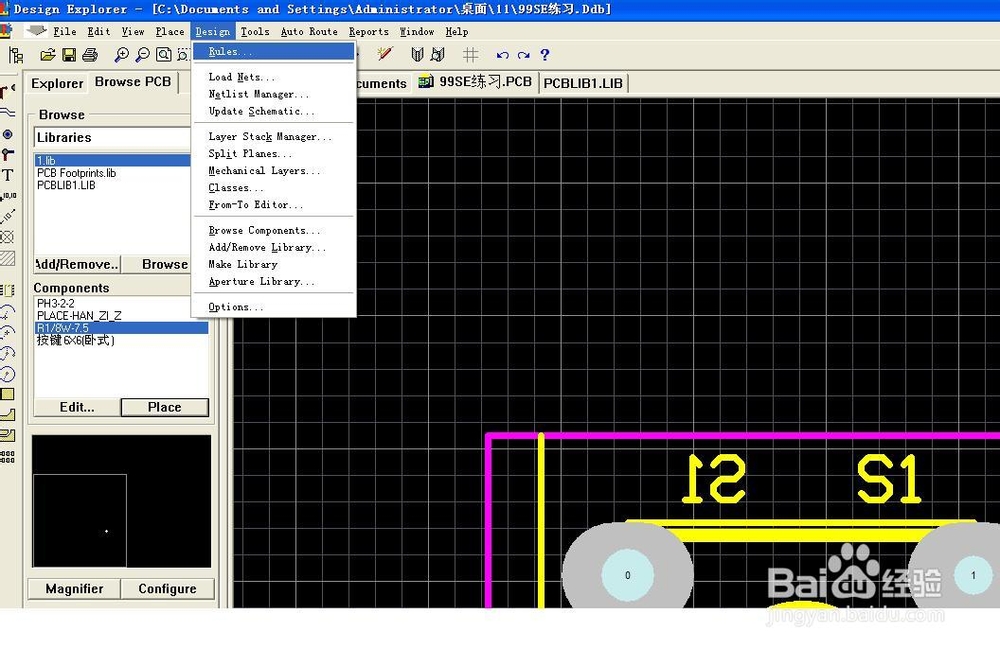Select the place string T tool
The image size is (1000, 649).
pyautogui.click(x=7, y=175)
